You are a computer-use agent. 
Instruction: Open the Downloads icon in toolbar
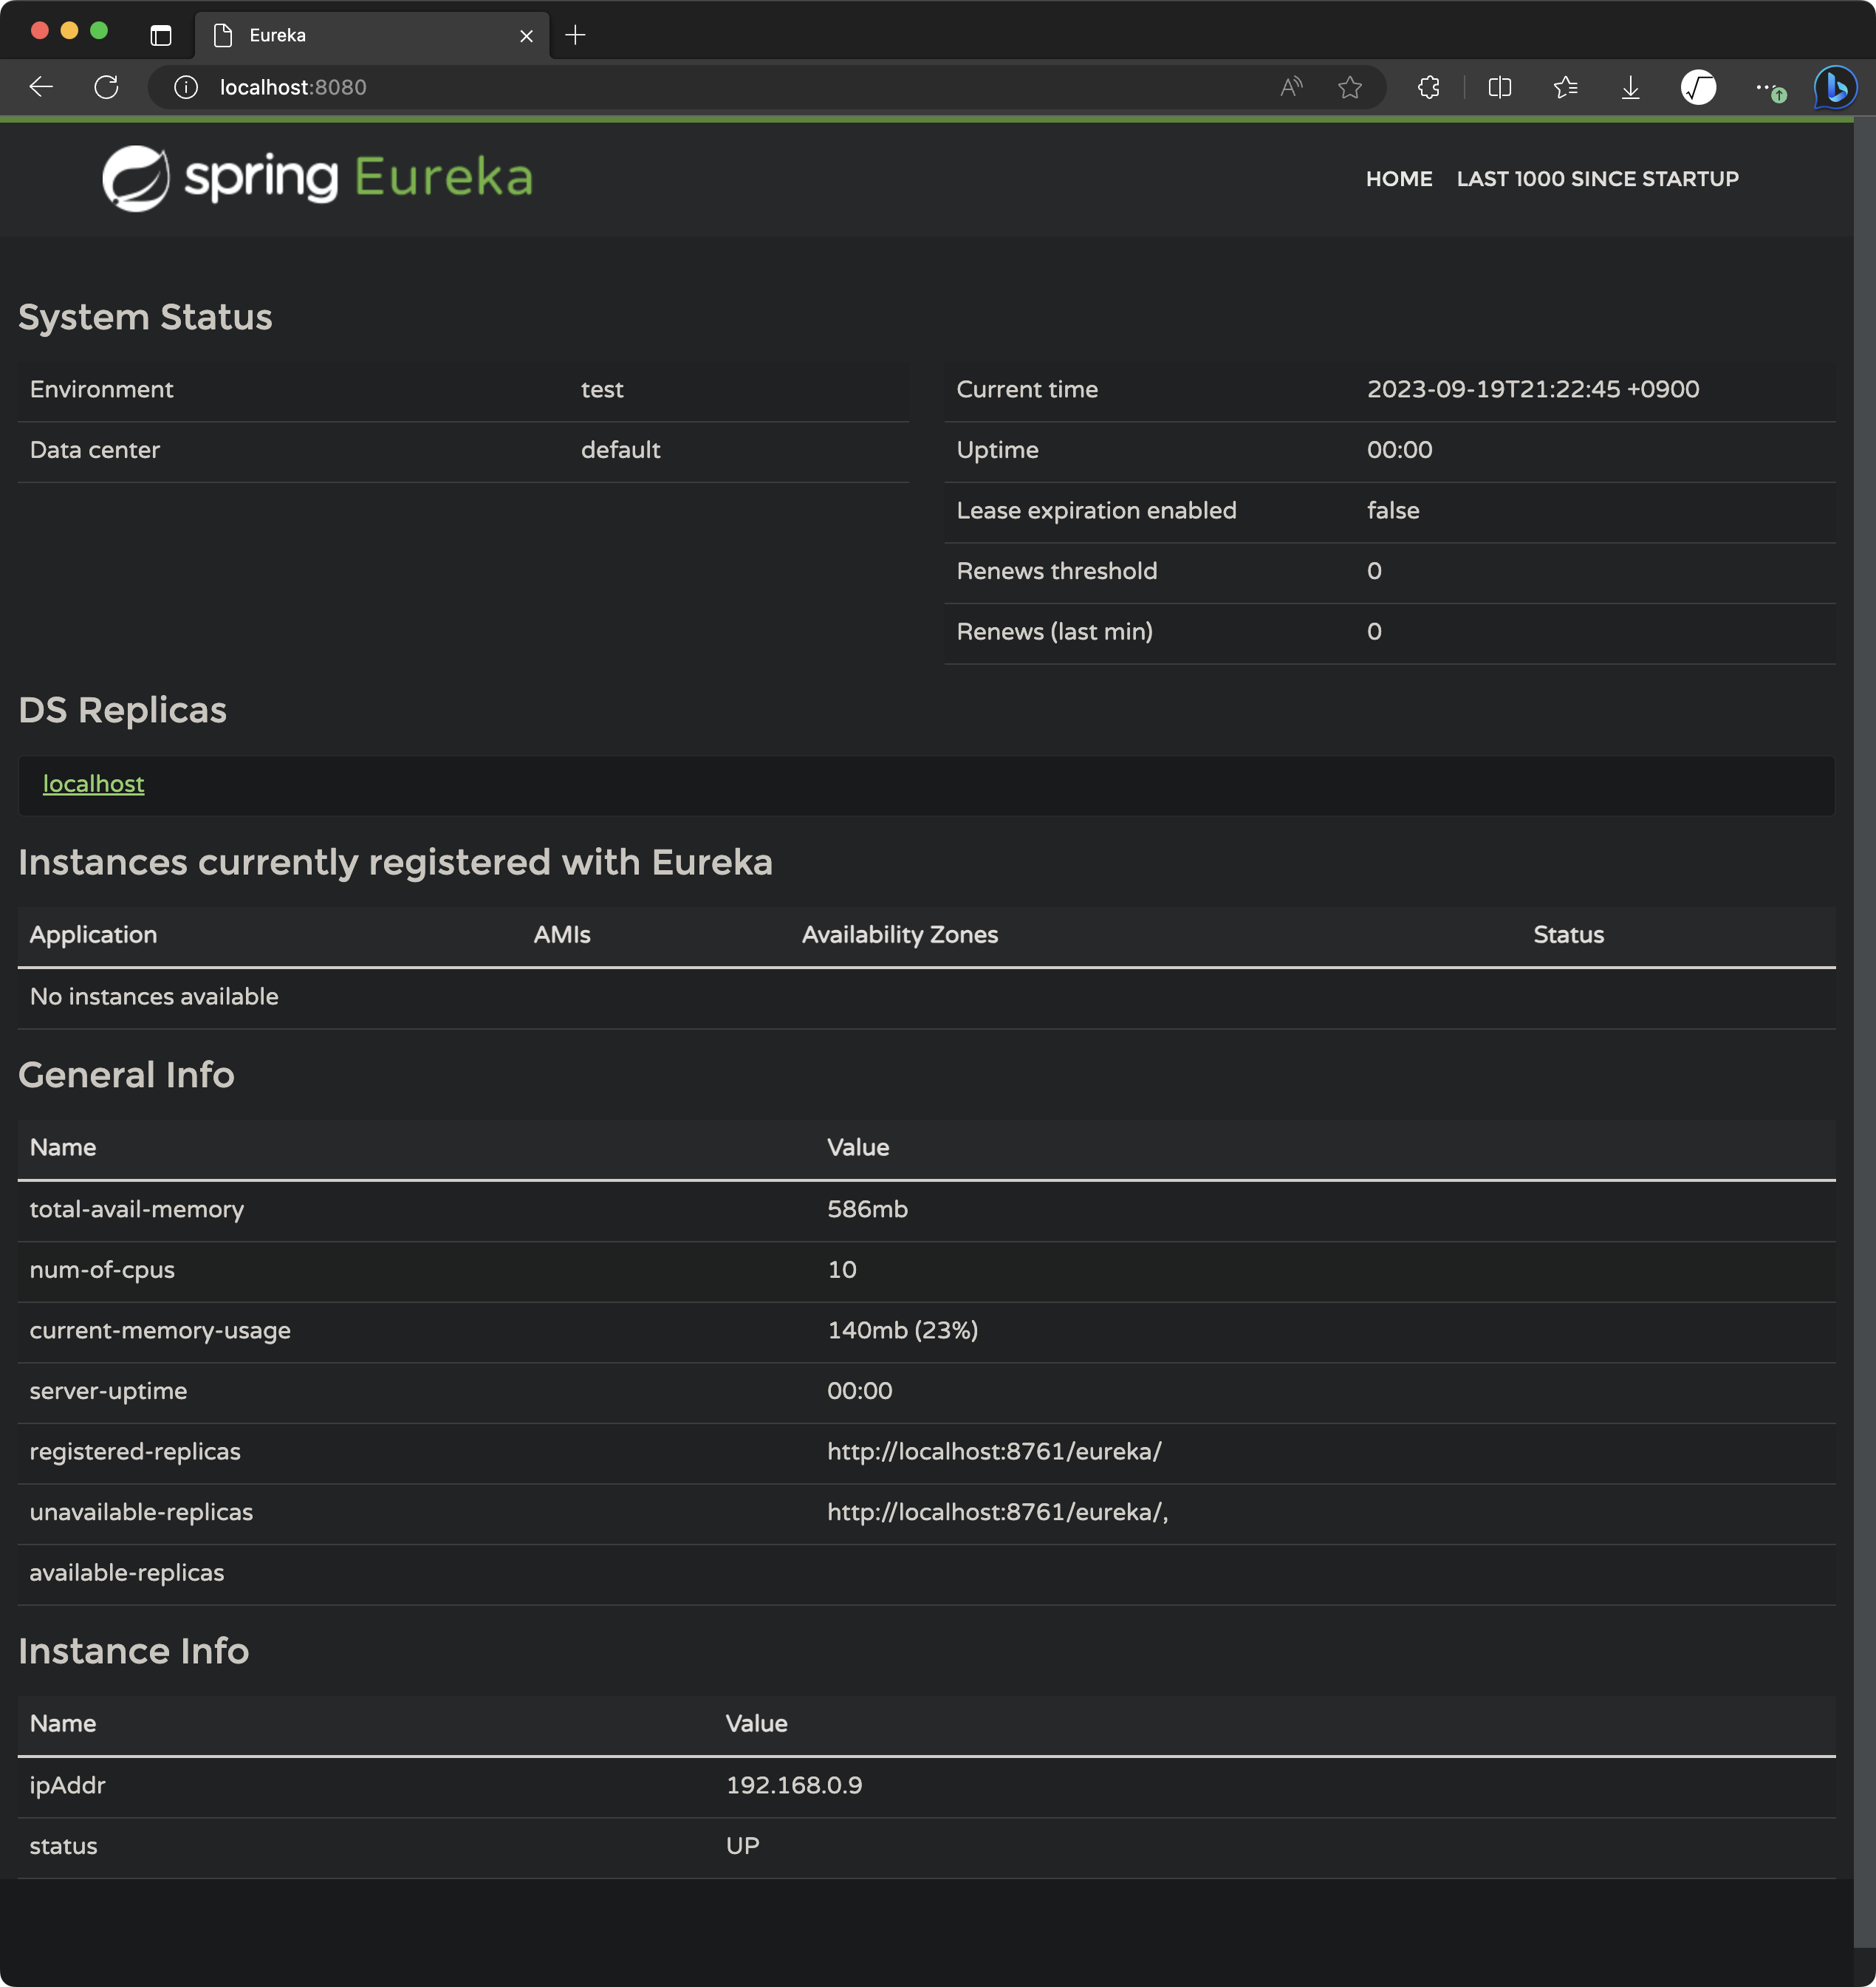pyautogui.click(x=1630, y=87)
